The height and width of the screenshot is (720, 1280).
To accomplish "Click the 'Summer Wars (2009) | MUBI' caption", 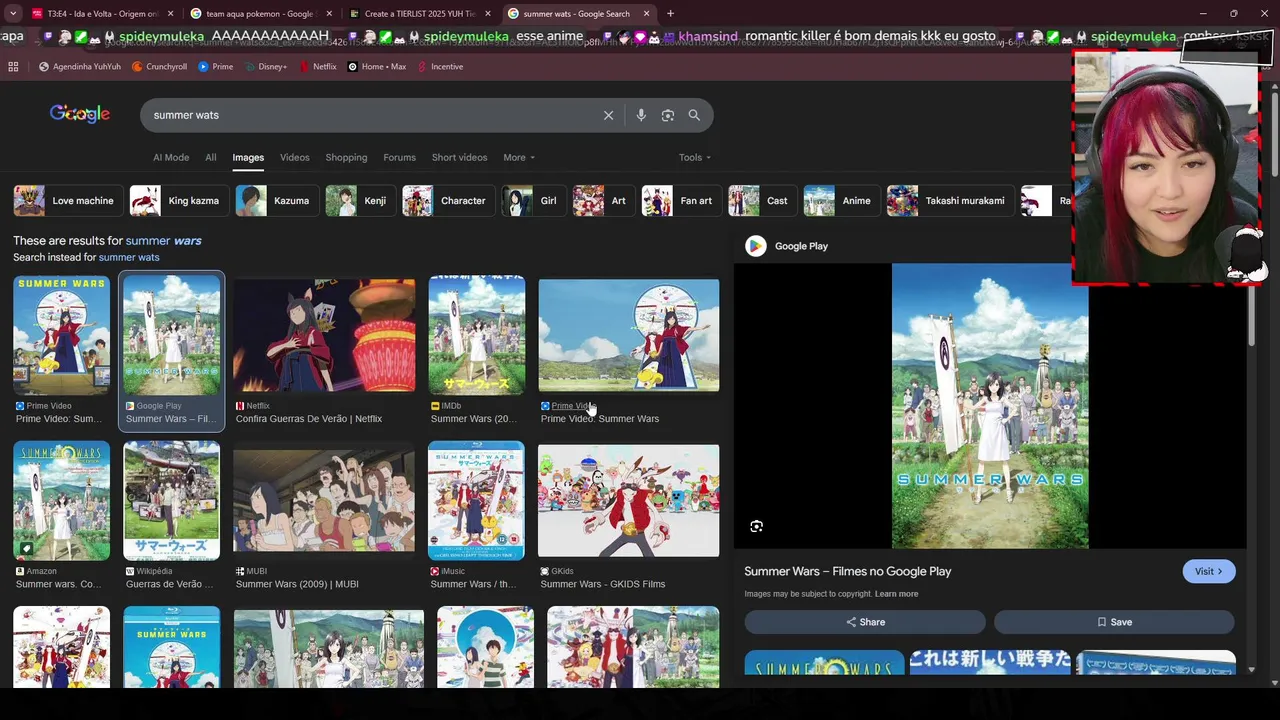I will pos(297,584).
